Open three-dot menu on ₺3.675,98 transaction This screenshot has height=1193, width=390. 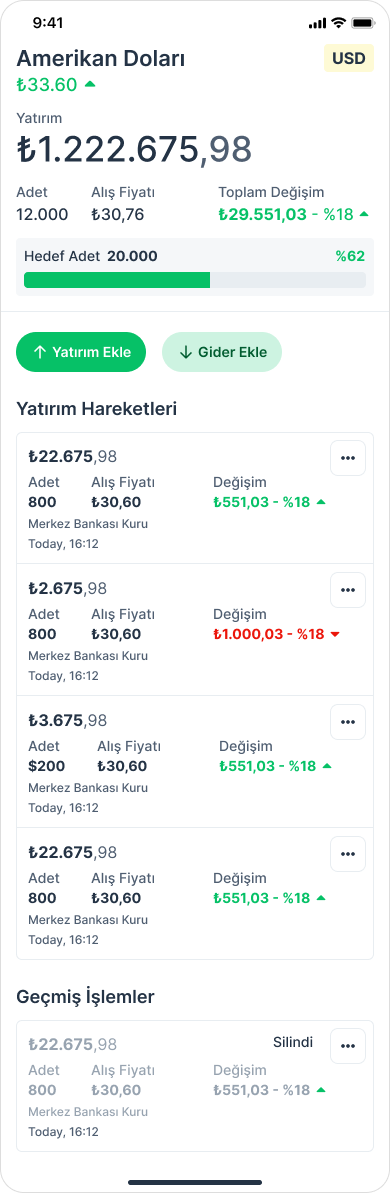click(x=348, y=722)
